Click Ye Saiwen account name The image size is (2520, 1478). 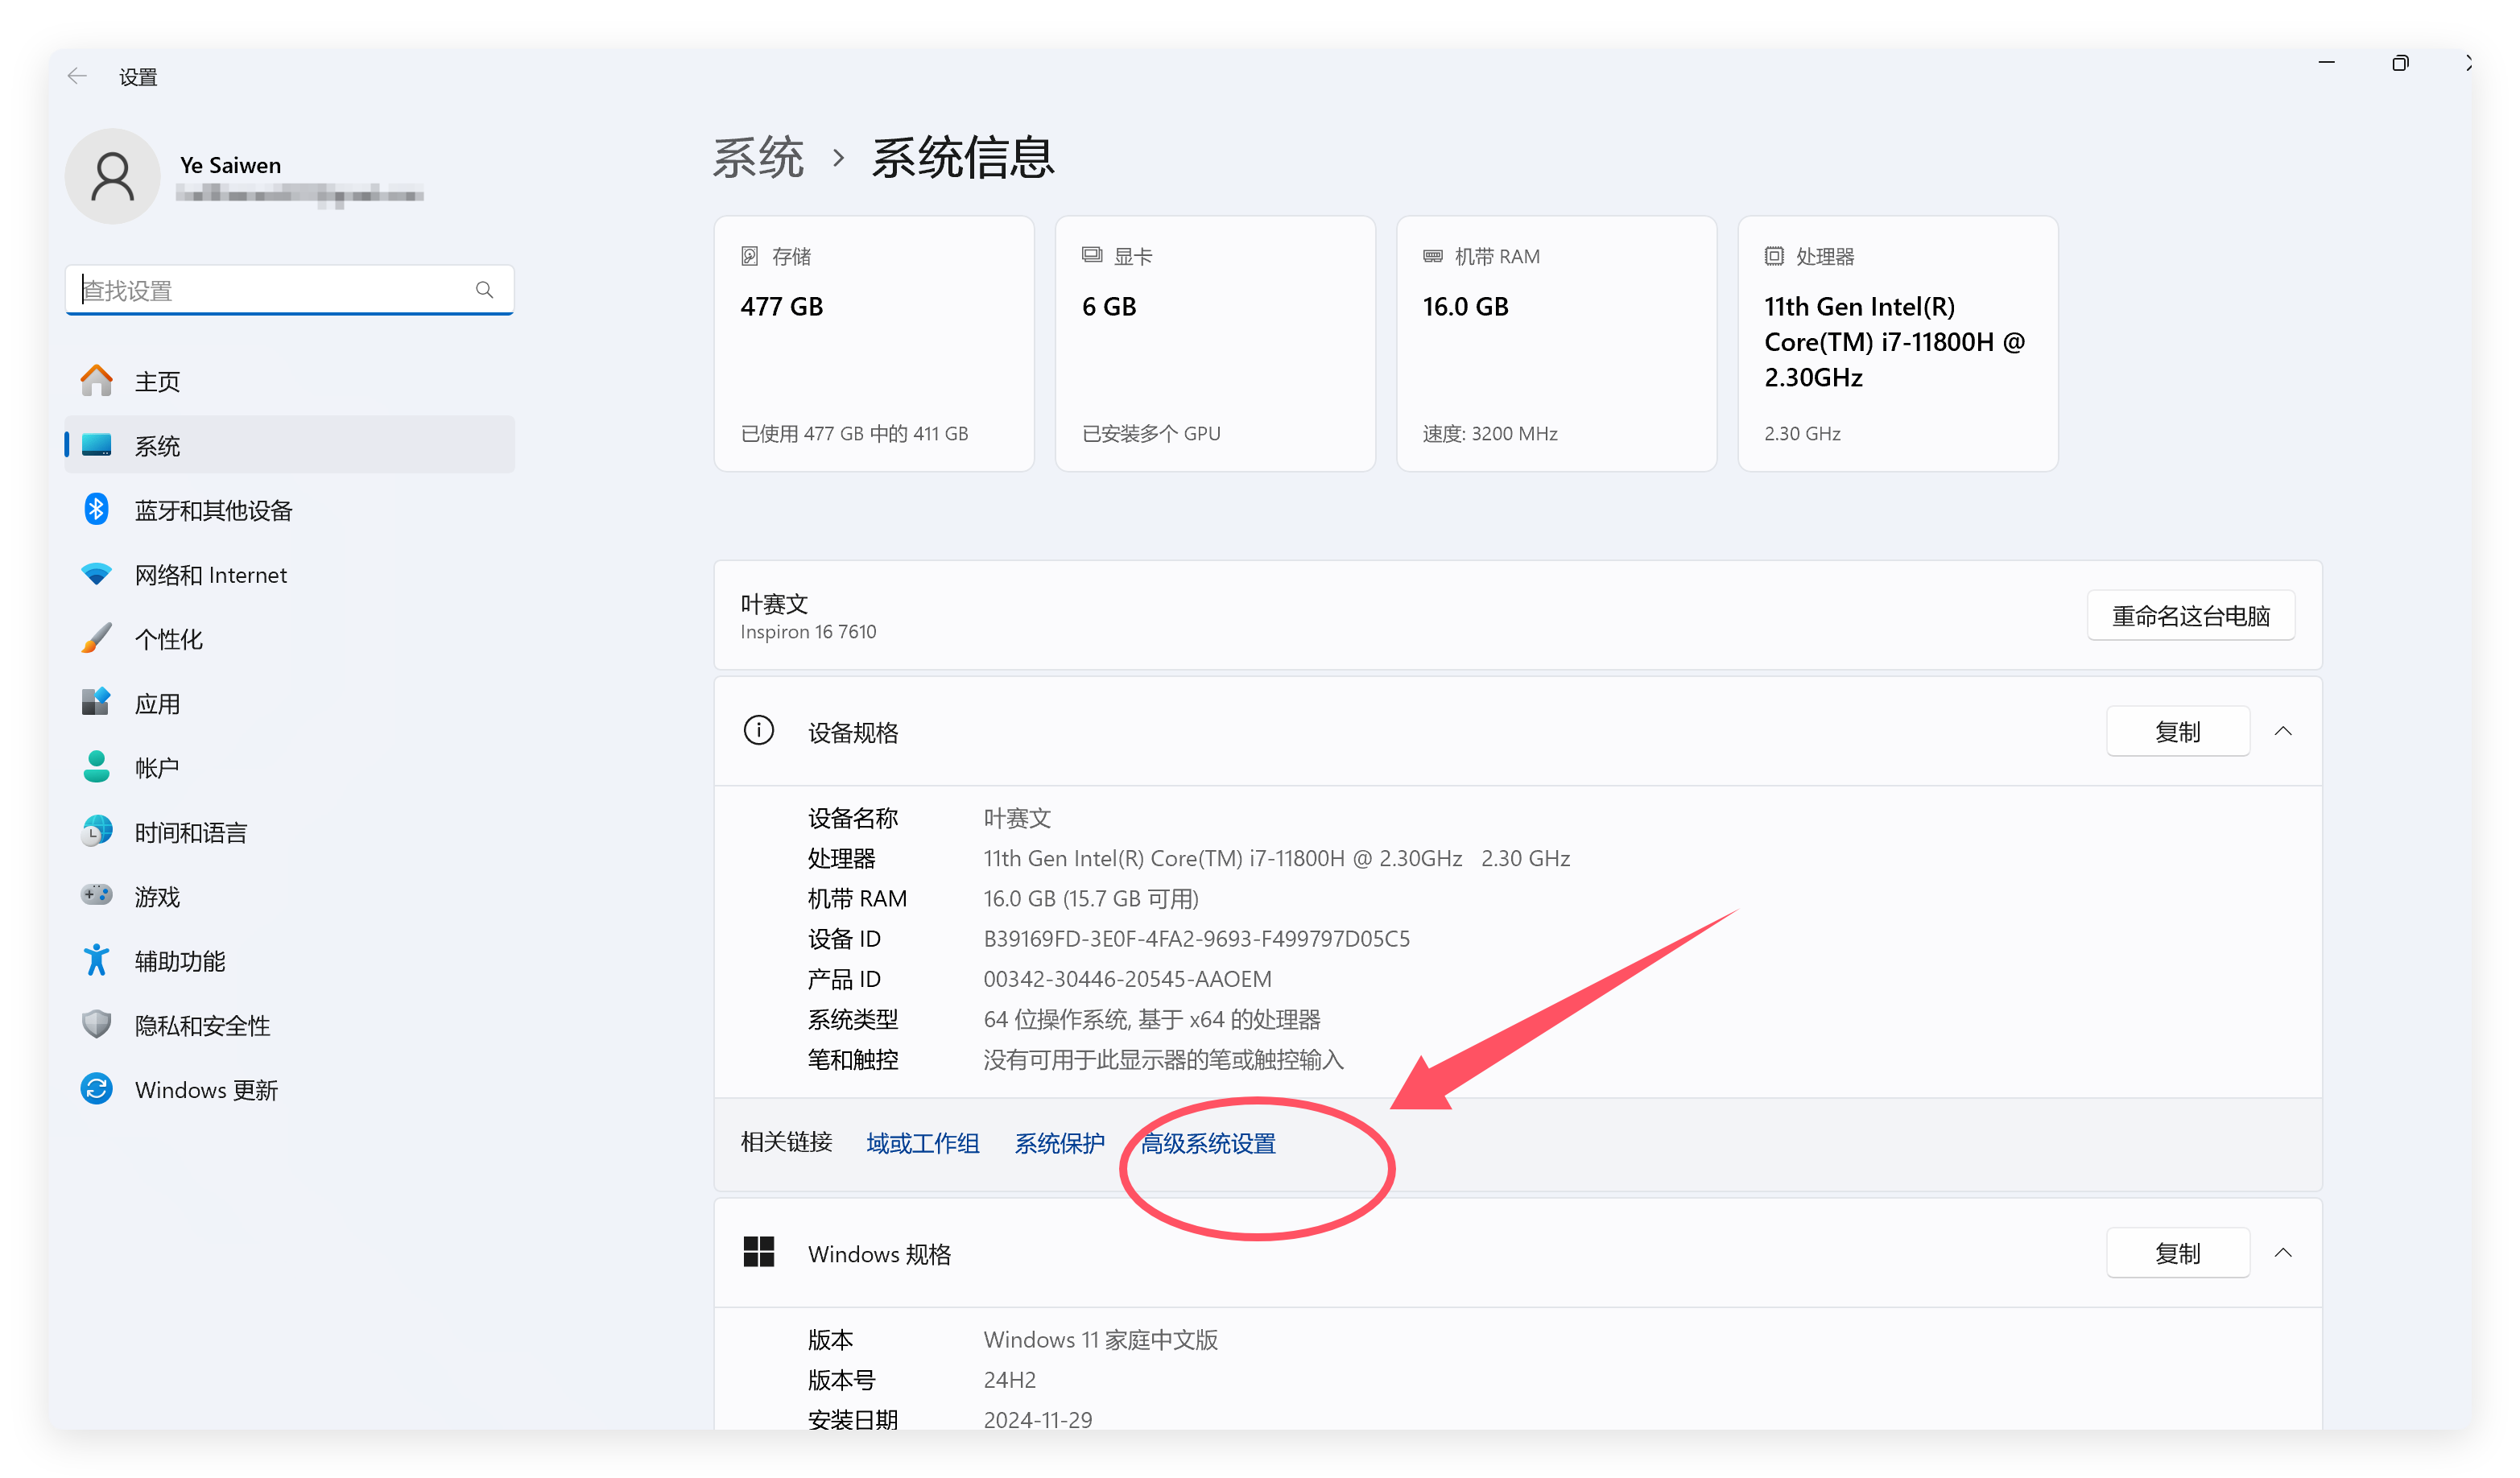pyautogui.click(x=230, y=165)
